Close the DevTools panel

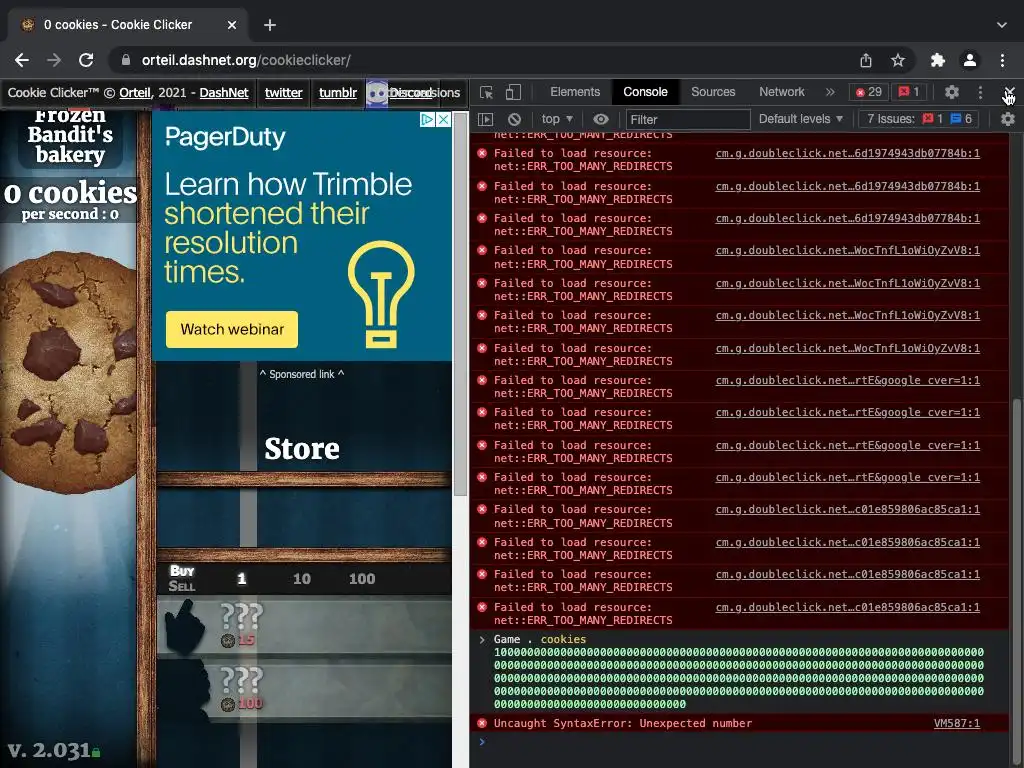(1010, 92)
